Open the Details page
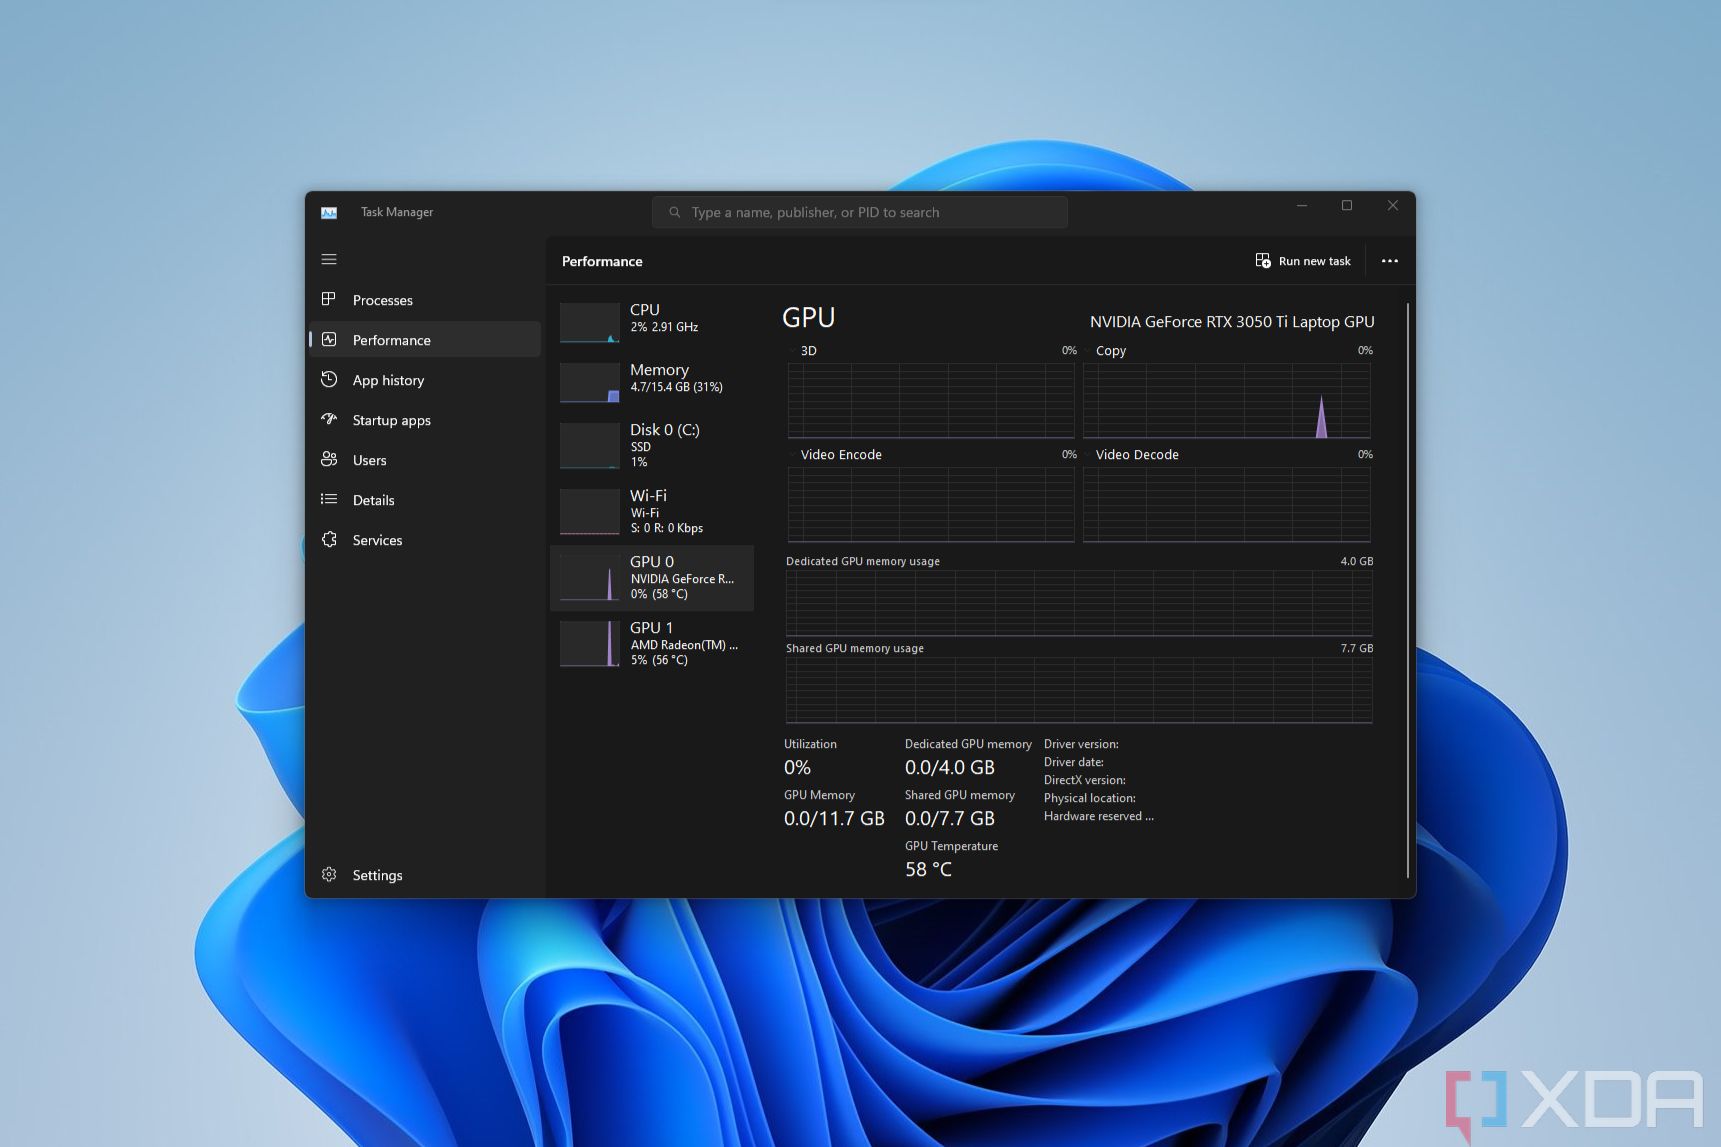1721x1147 pixels. (x=425, y=500)
